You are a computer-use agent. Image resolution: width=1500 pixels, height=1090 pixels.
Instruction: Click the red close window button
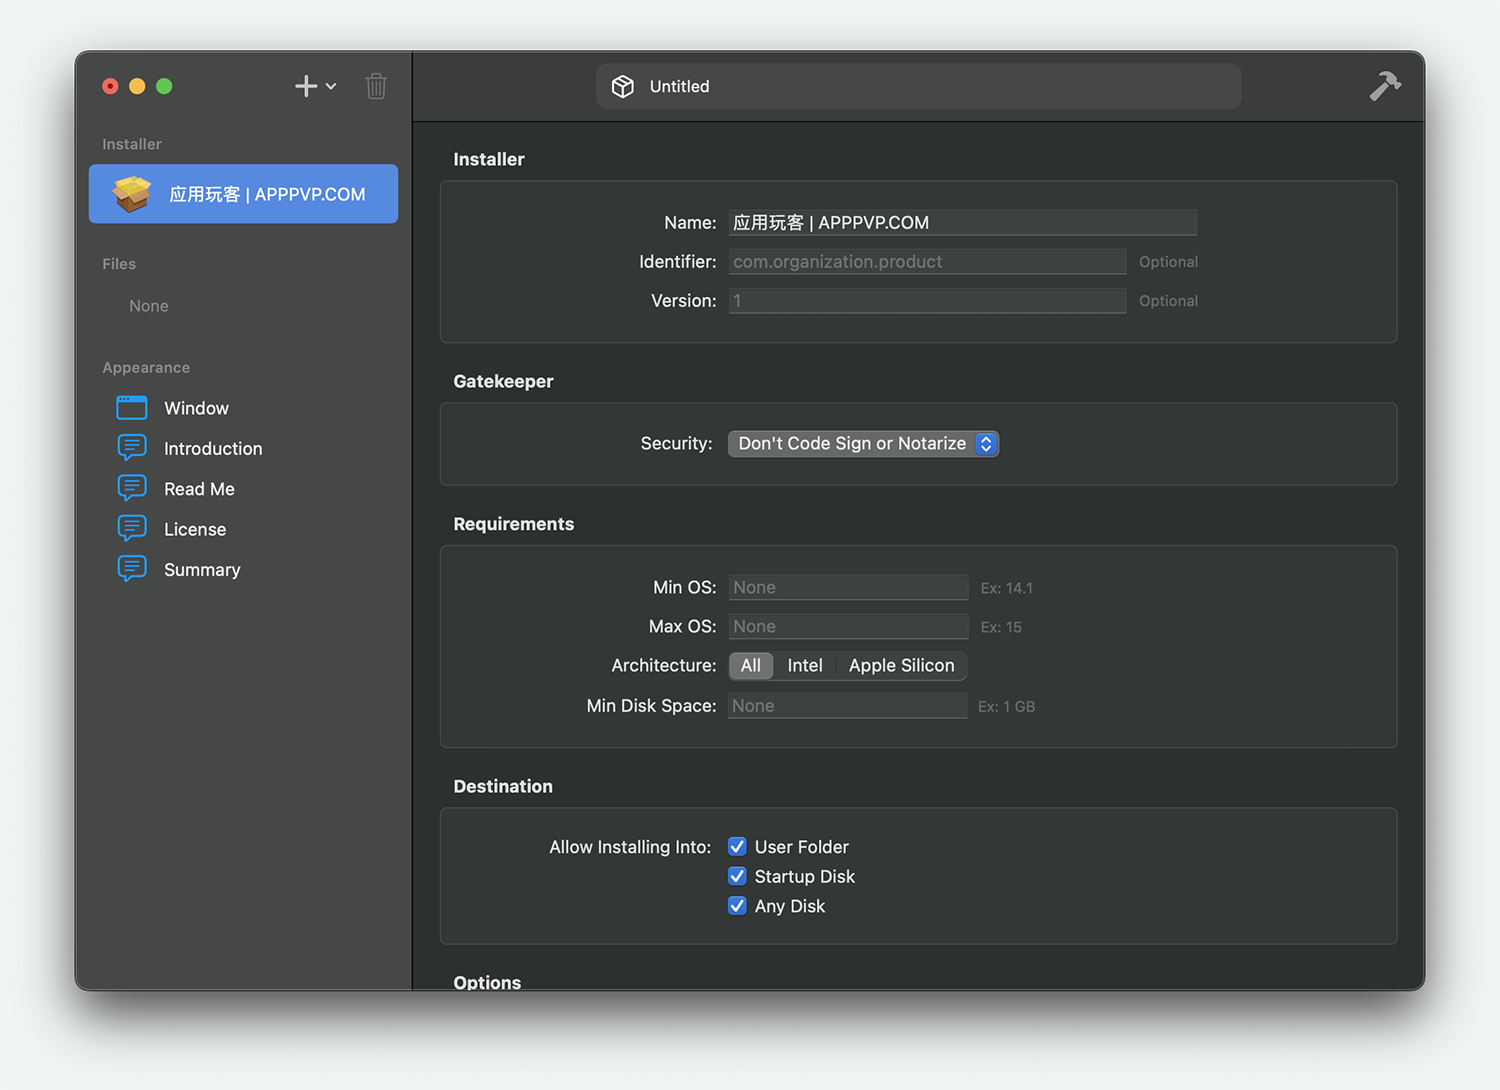[110, 86]
